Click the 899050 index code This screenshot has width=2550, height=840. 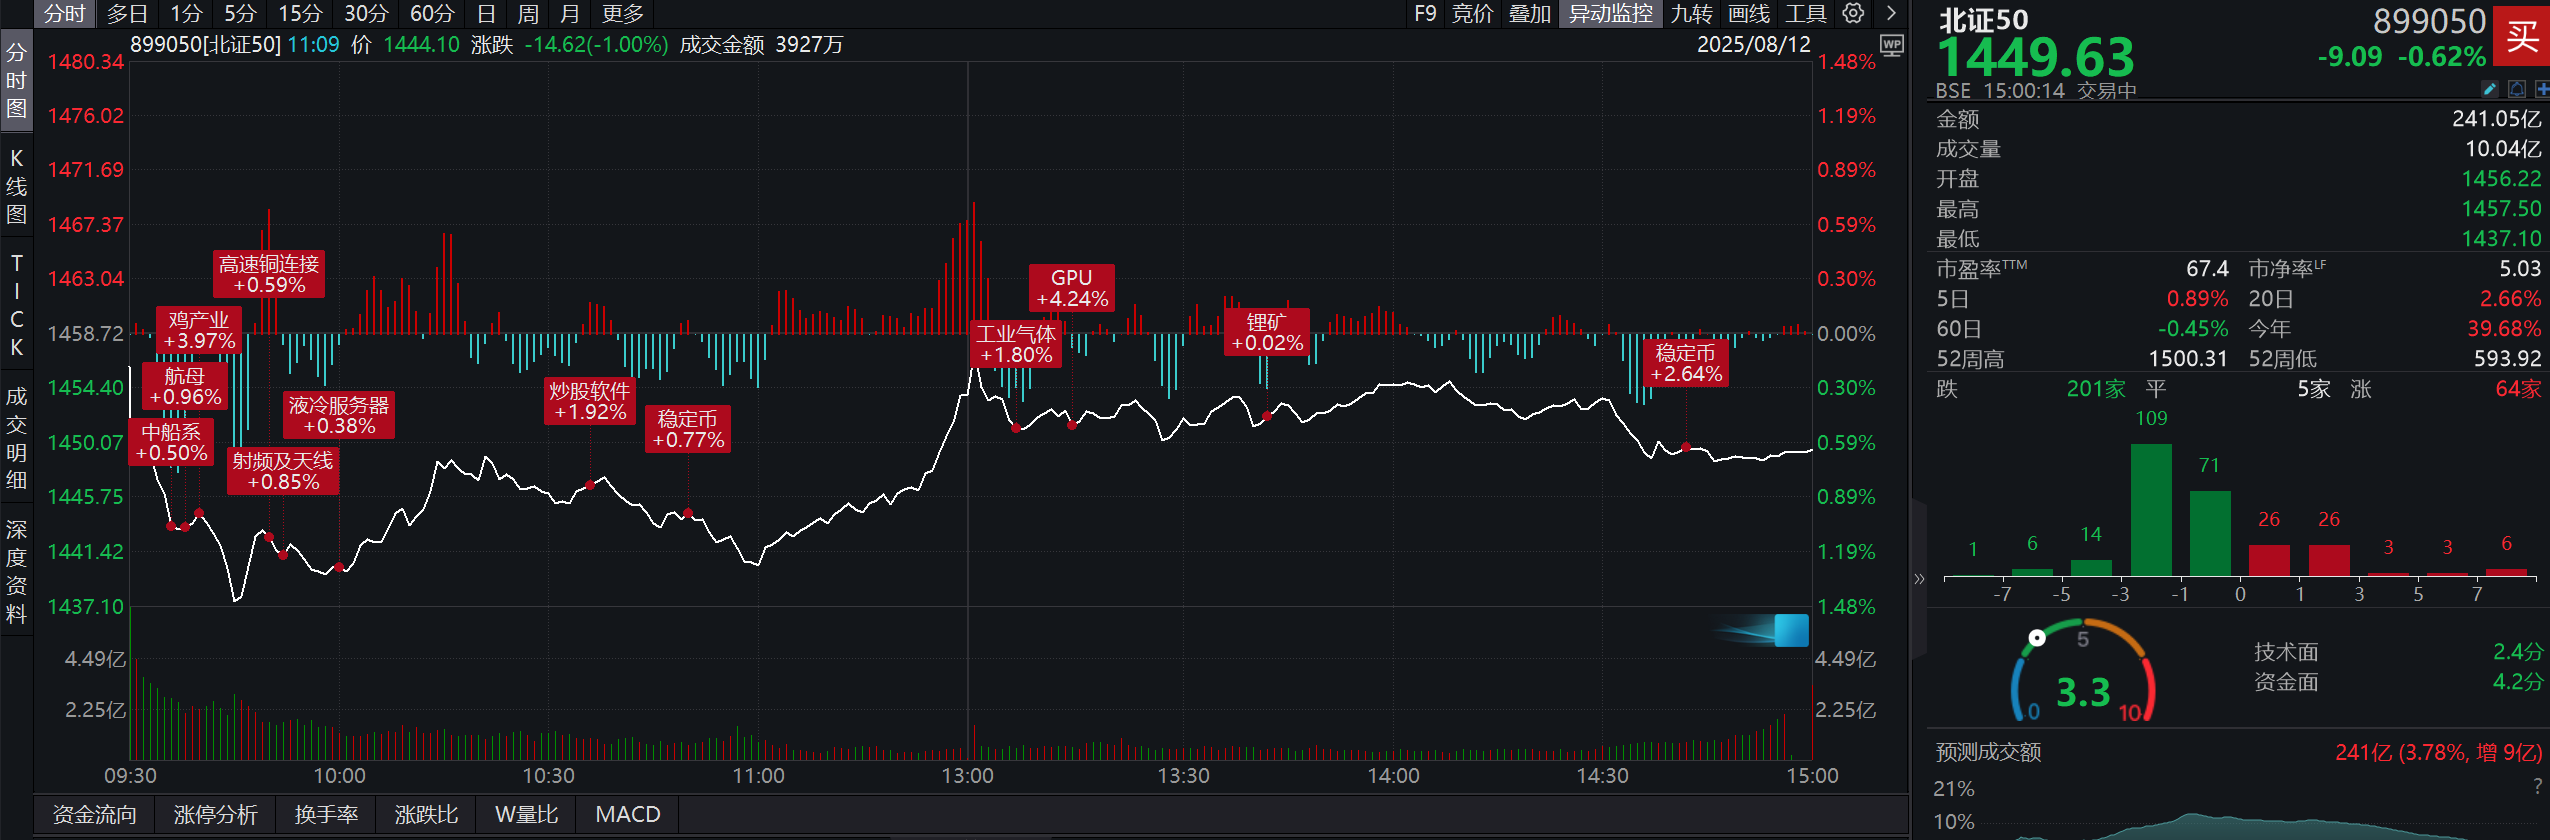[2429, 21]
